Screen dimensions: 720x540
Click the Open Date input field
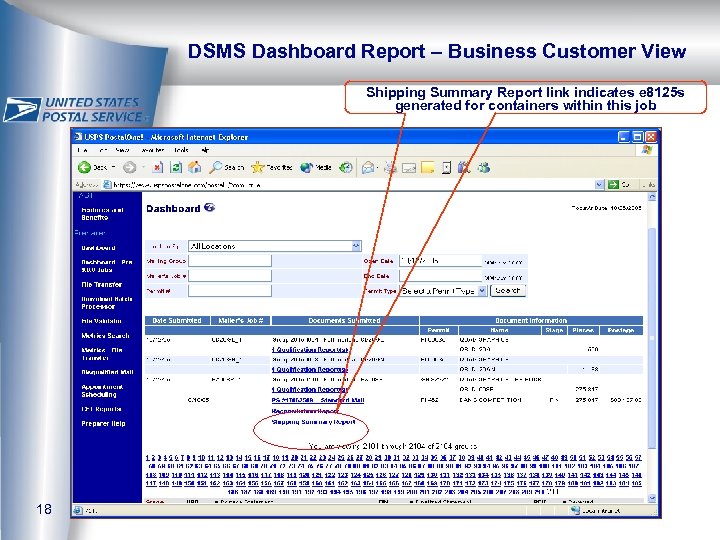pos(440,261)
